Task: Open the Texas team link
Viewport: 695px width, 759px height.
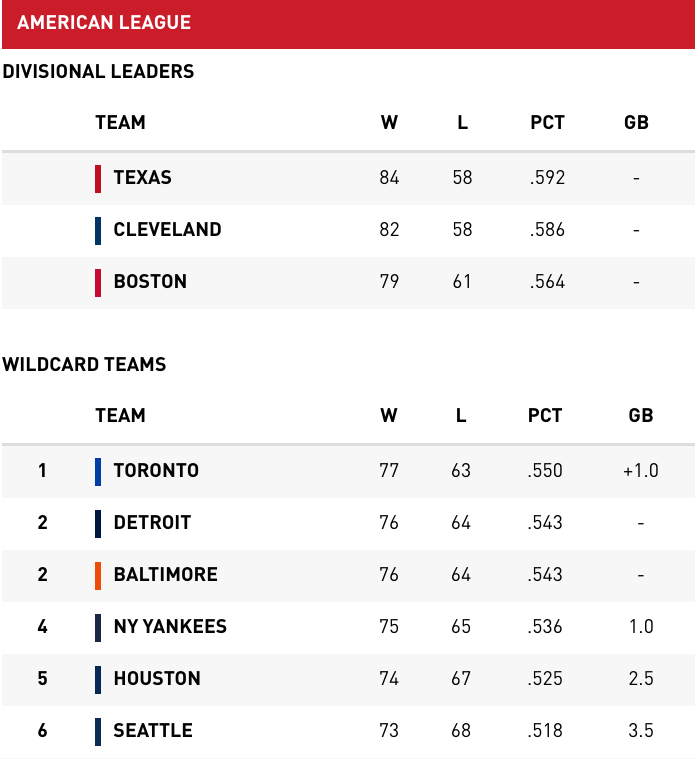Action: point(142,178)
